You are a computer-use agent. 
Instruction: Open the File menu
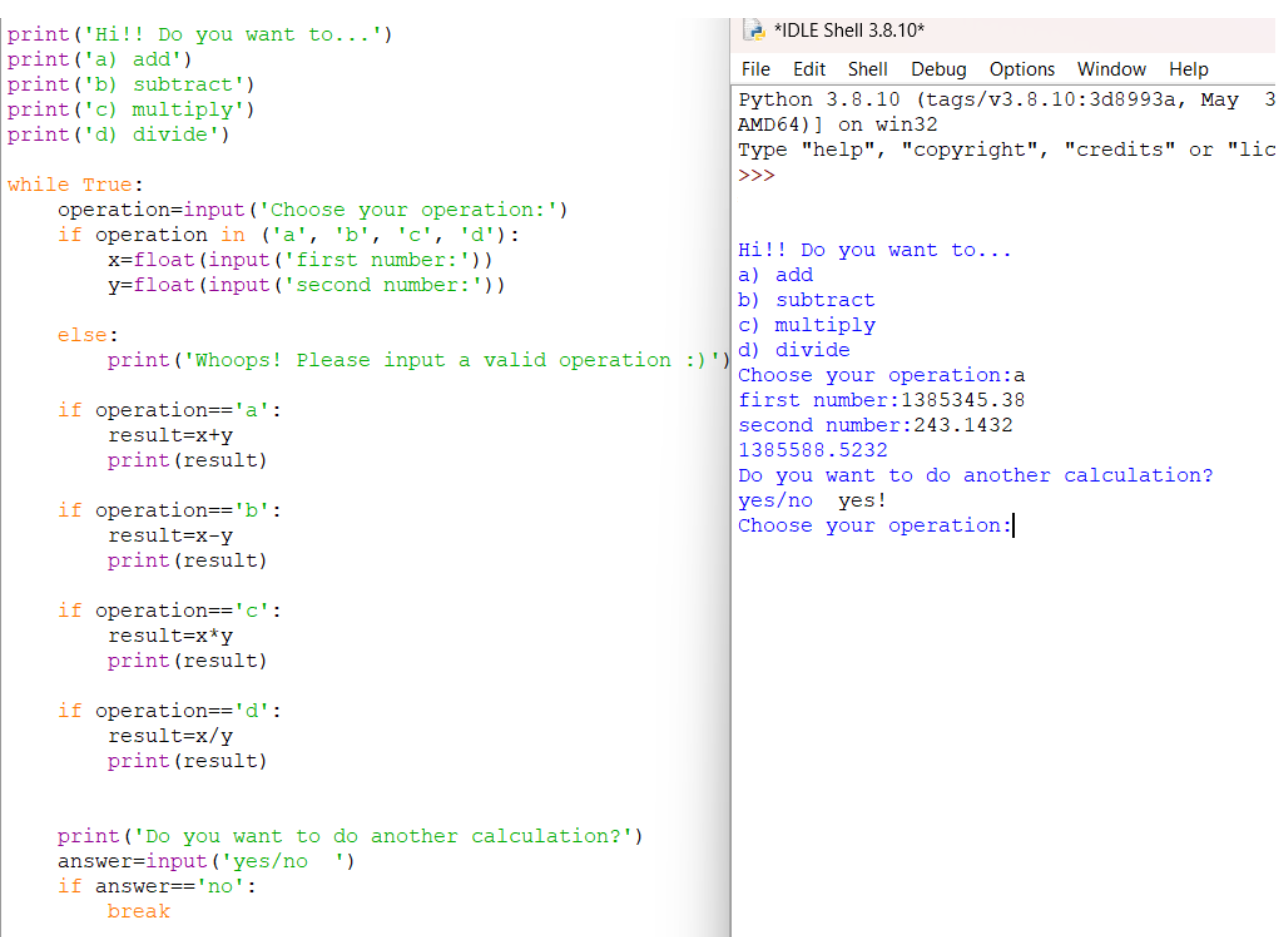(x=755, y=69)
